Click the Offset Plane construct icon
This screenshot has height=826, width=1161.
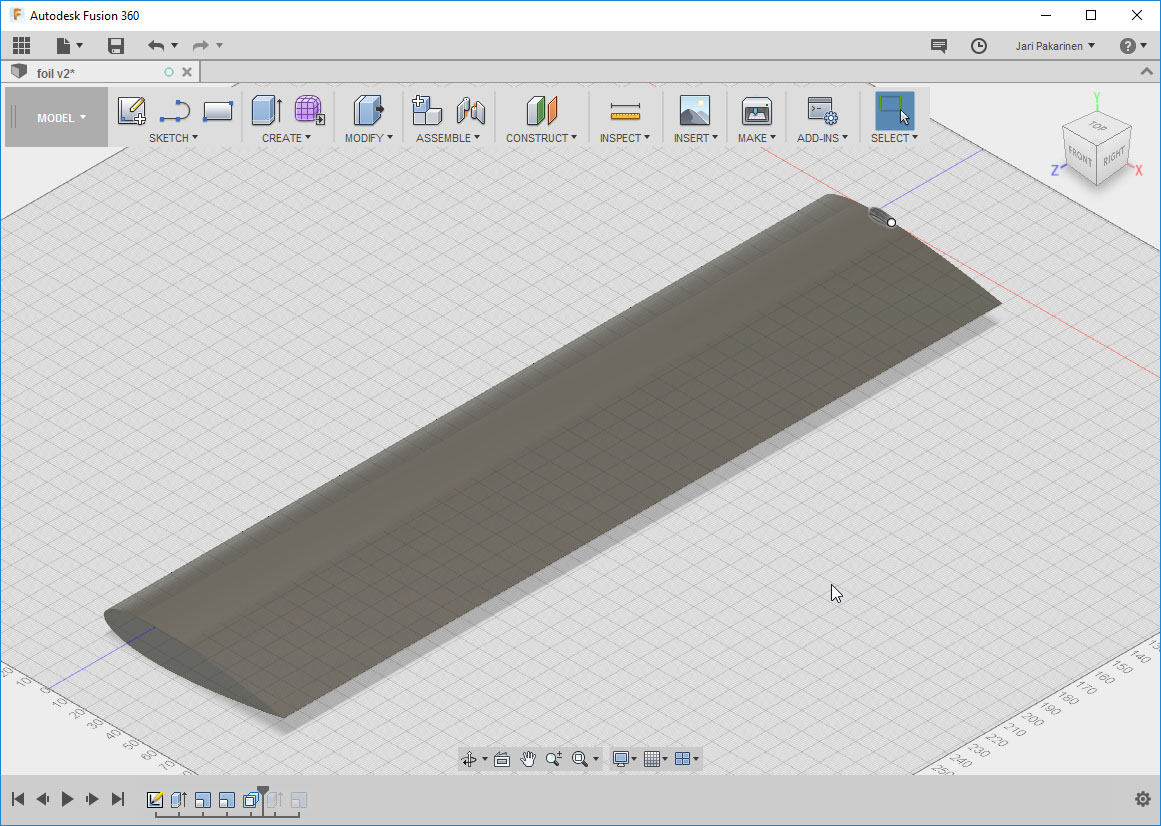pyautogui.click(x=541, y=110)
